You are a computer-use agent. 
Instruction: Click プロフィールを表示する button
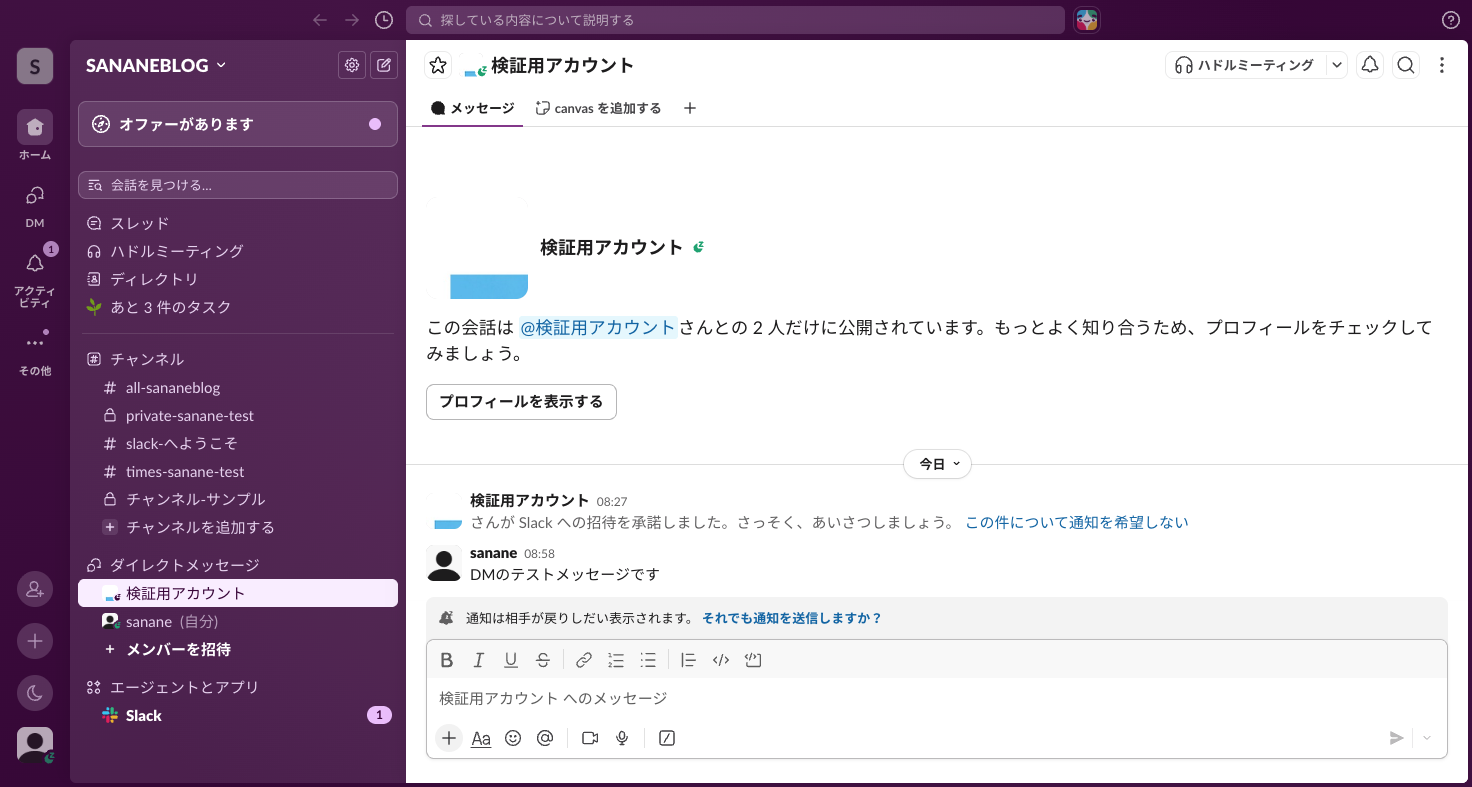[521, 402]
